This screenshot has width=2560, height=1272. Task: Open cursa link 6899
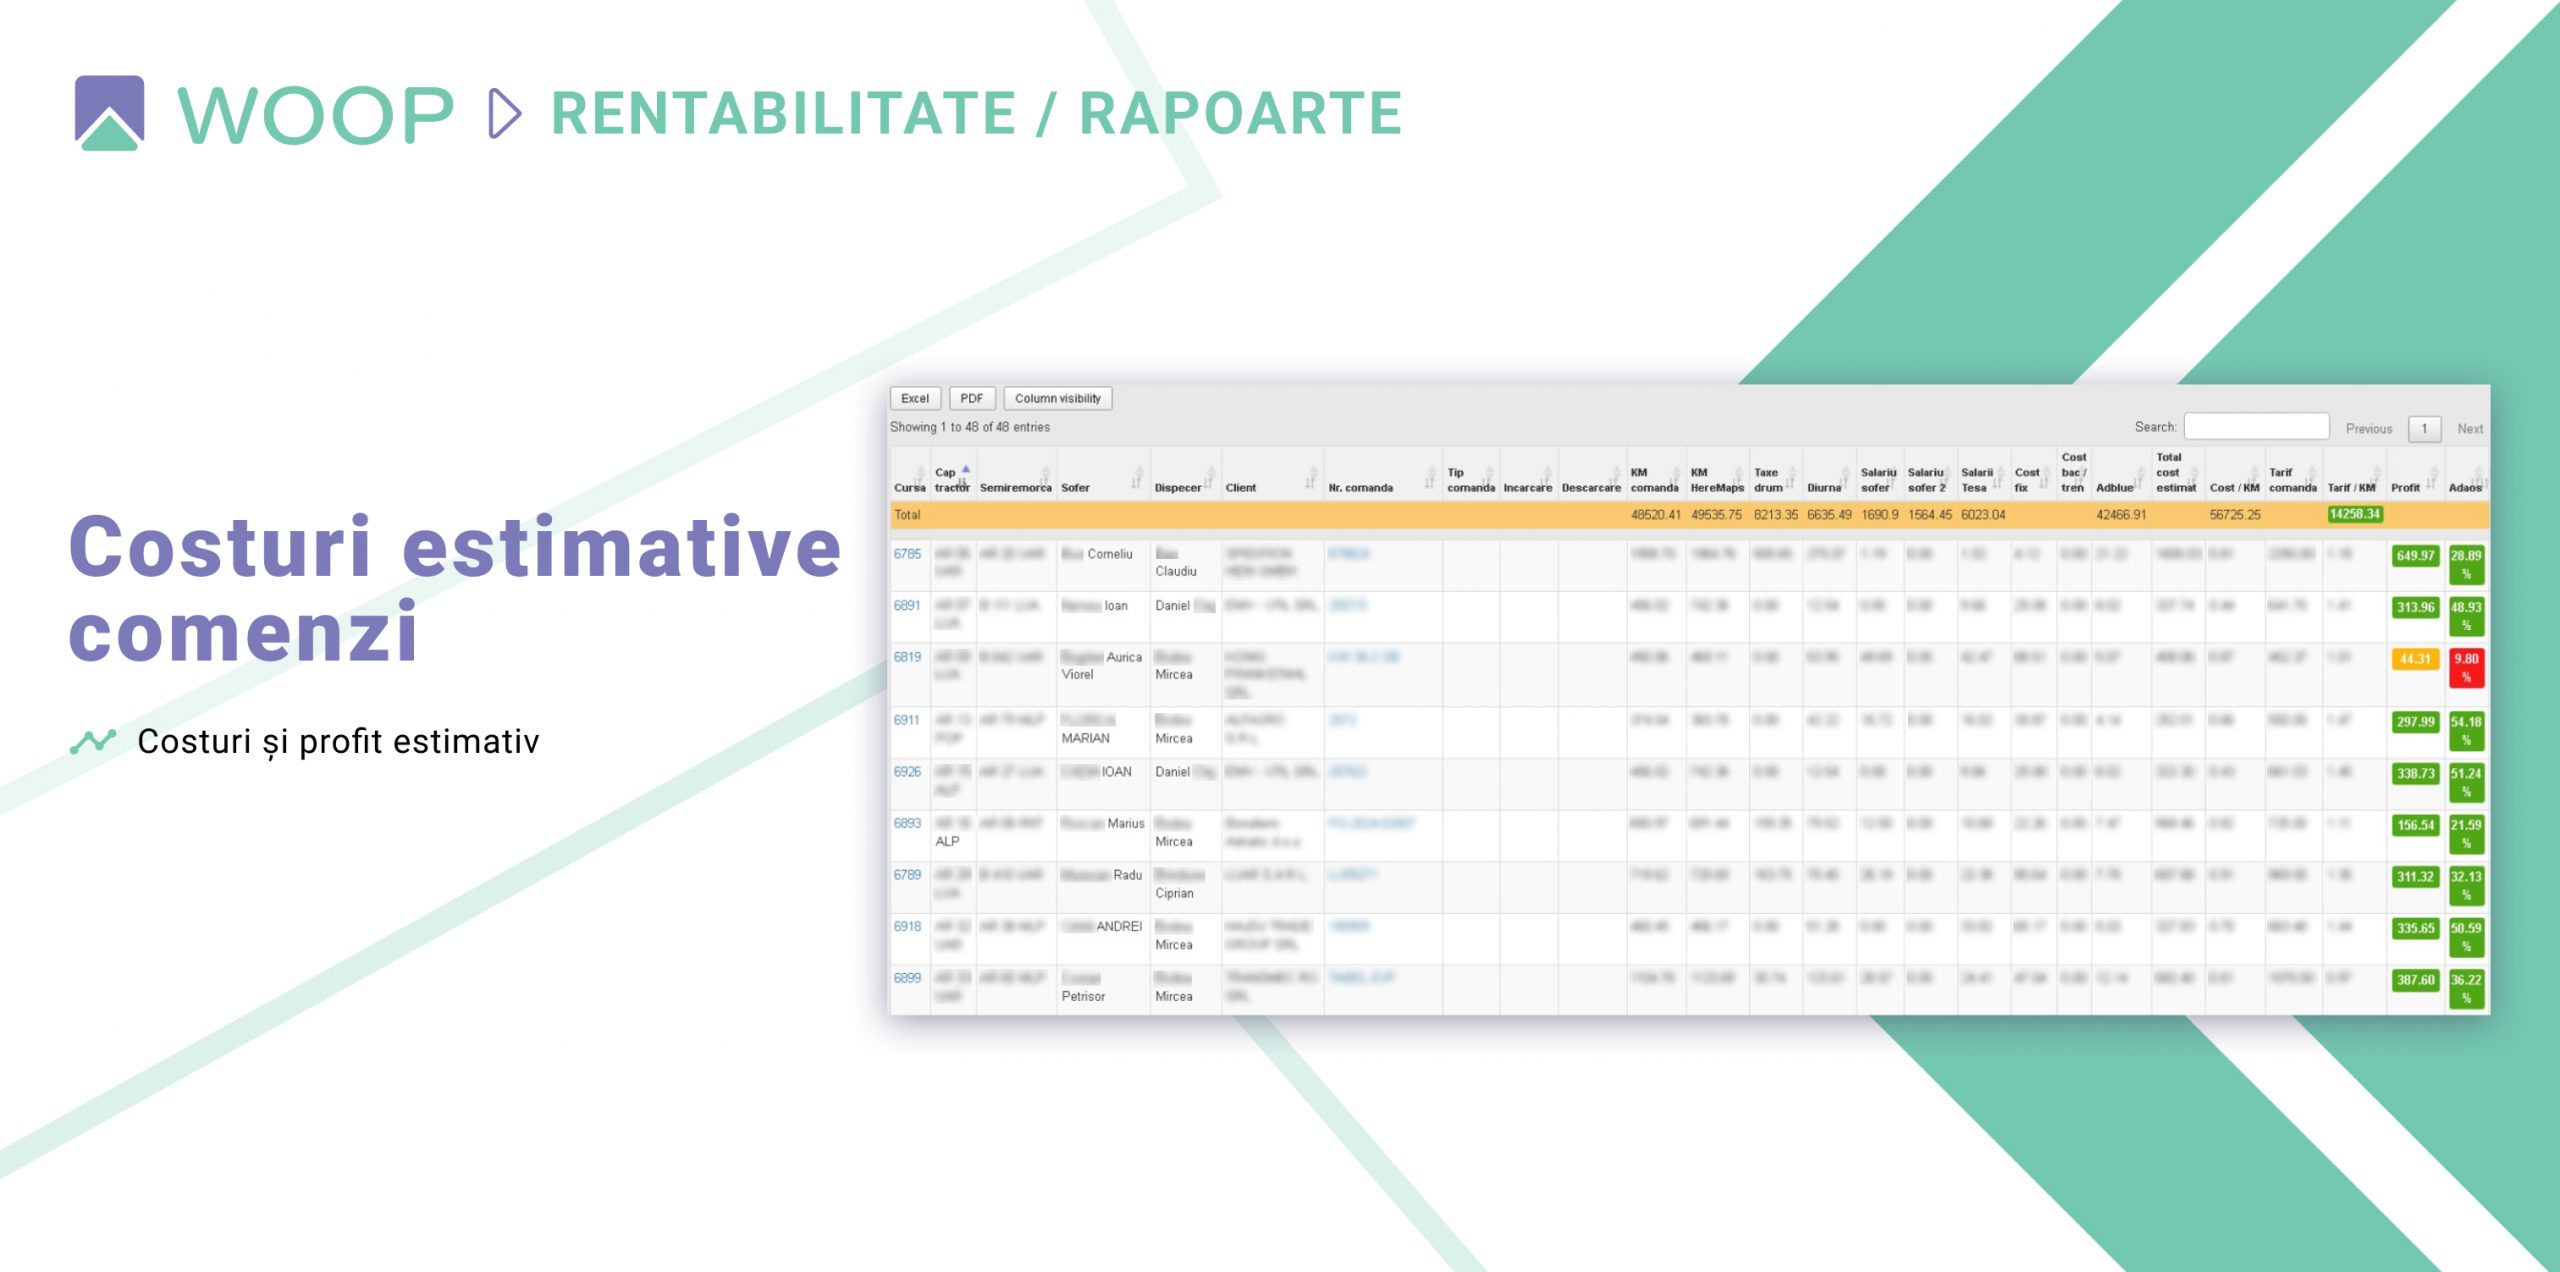[907, 978]
